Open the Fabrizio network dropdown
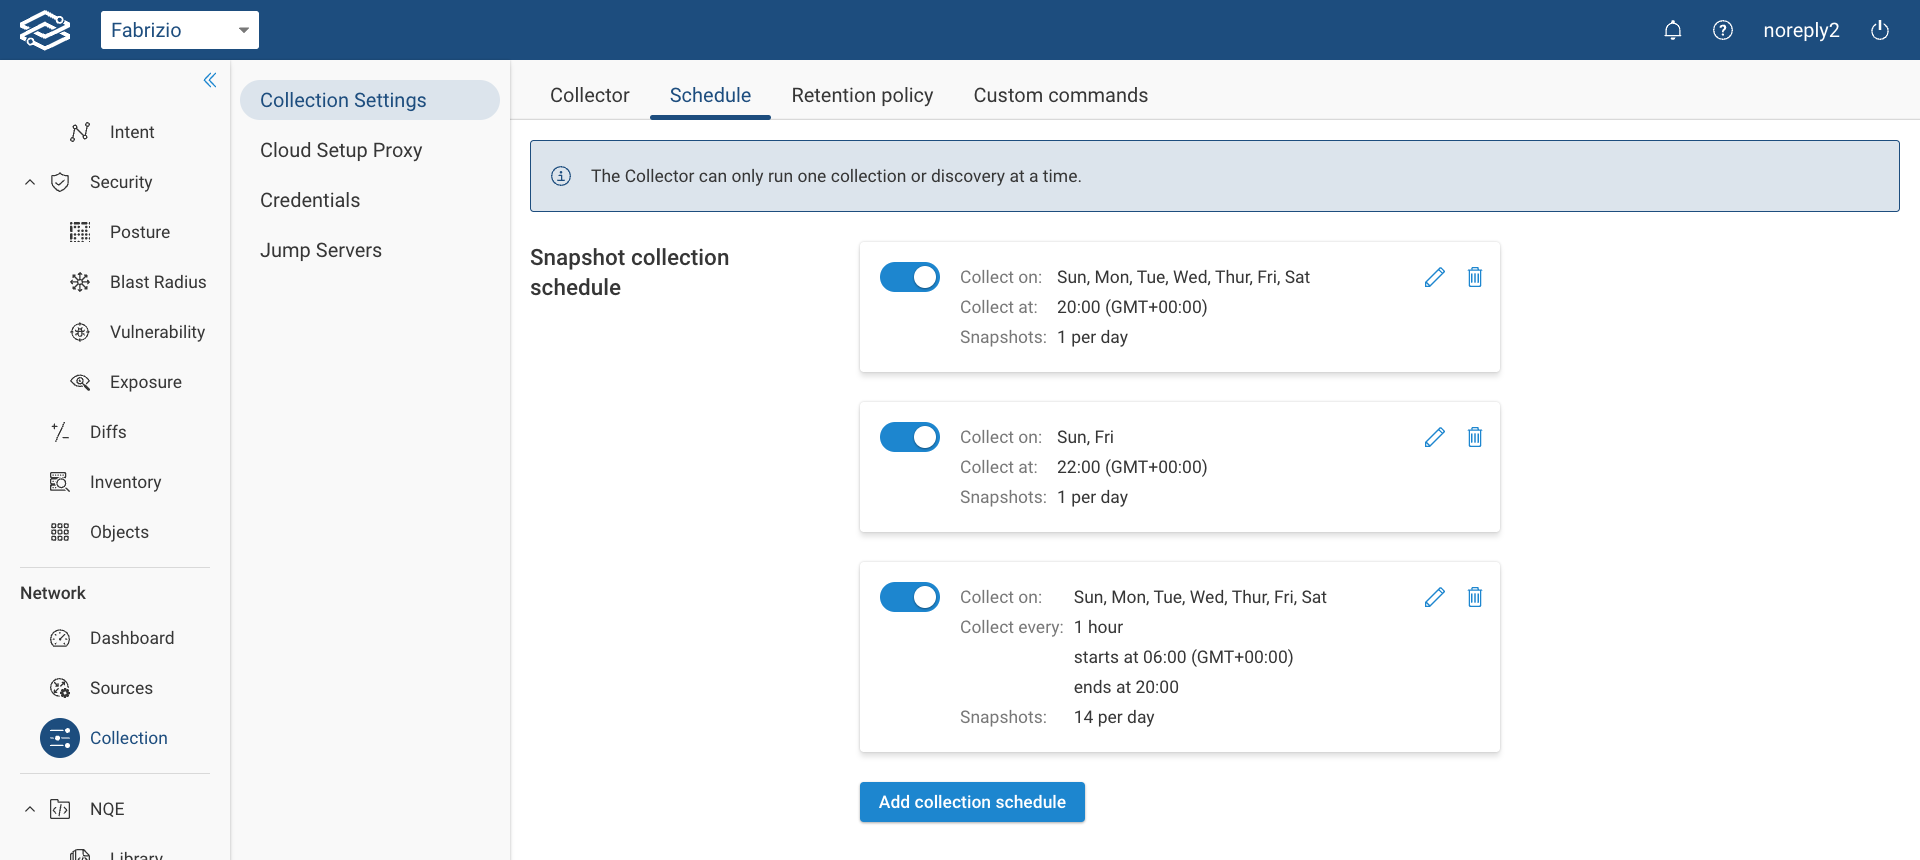This screenshot has width=1920, height=860. (x=180, y=30)
